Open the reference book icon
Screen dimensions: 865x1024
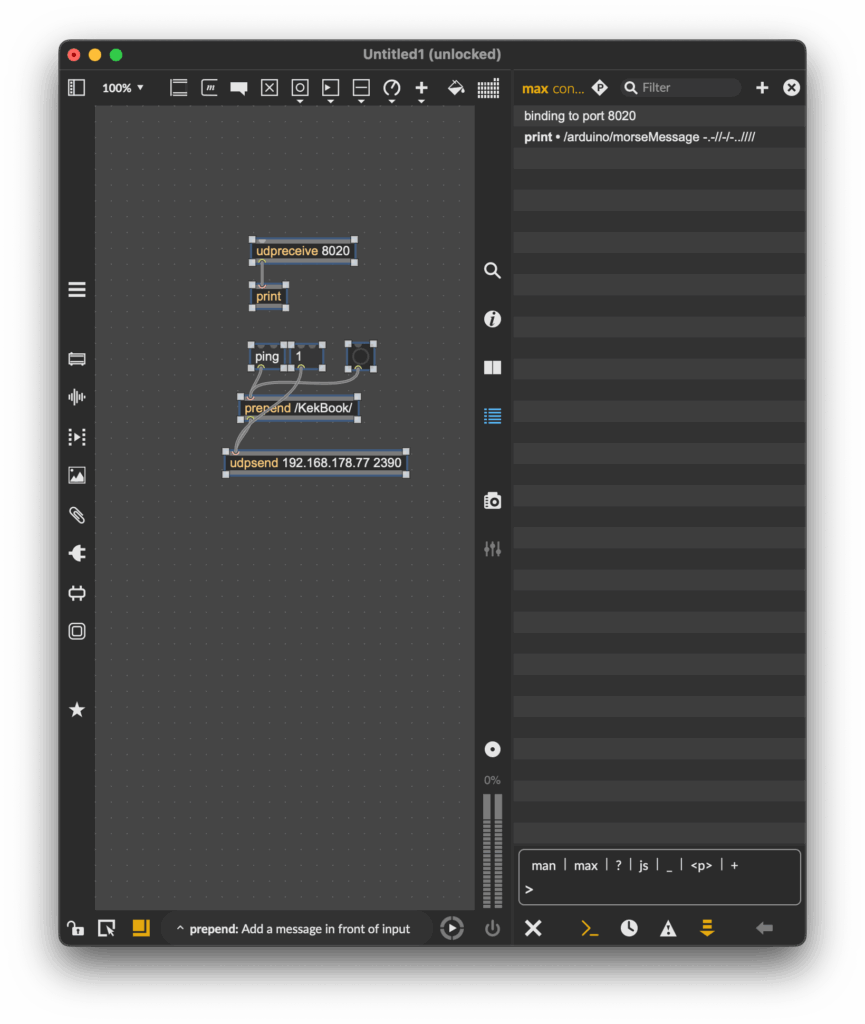tap(492, 368)
